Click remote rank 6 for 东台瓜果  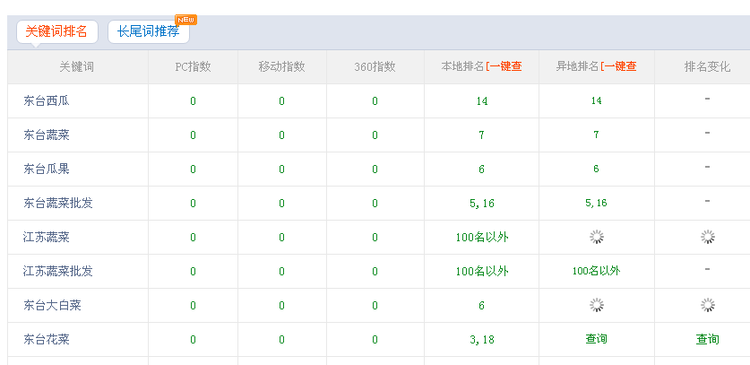click(596, 169)
